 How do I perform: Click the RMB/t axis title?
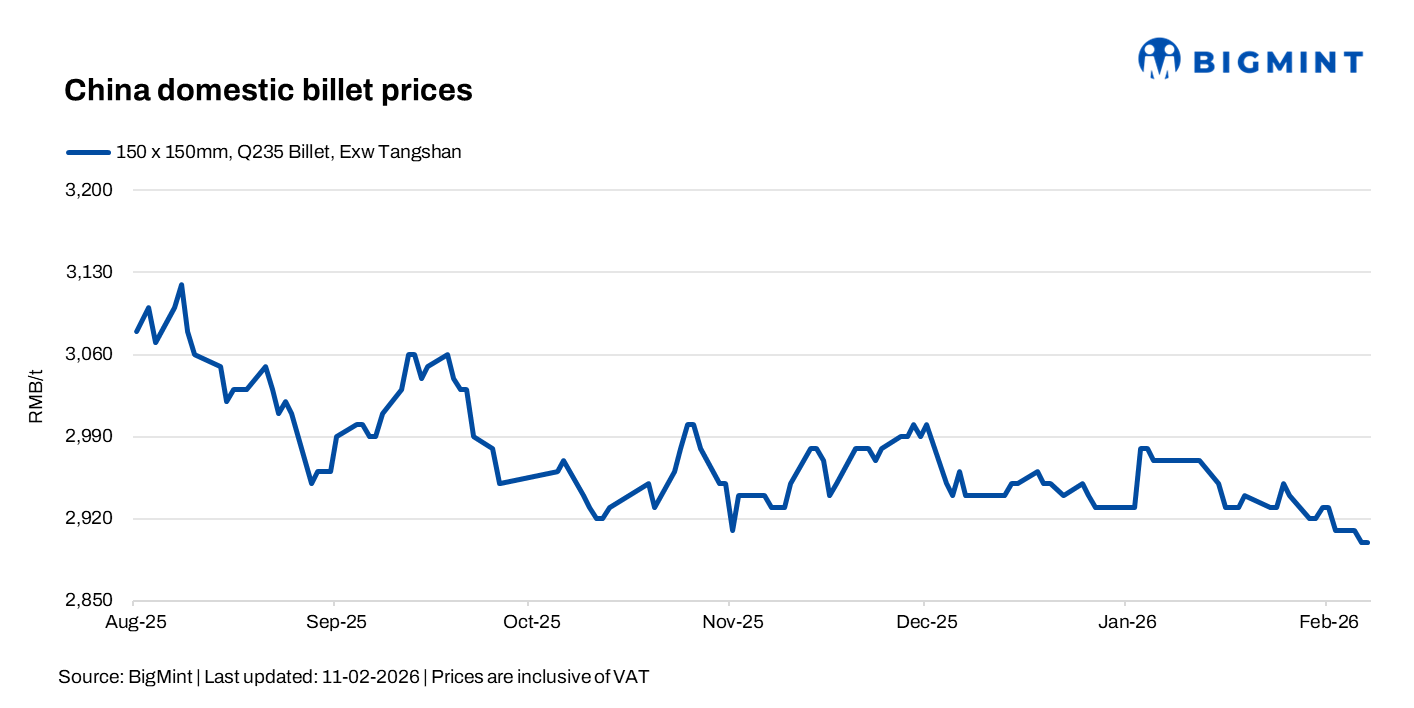coord(36,395)
